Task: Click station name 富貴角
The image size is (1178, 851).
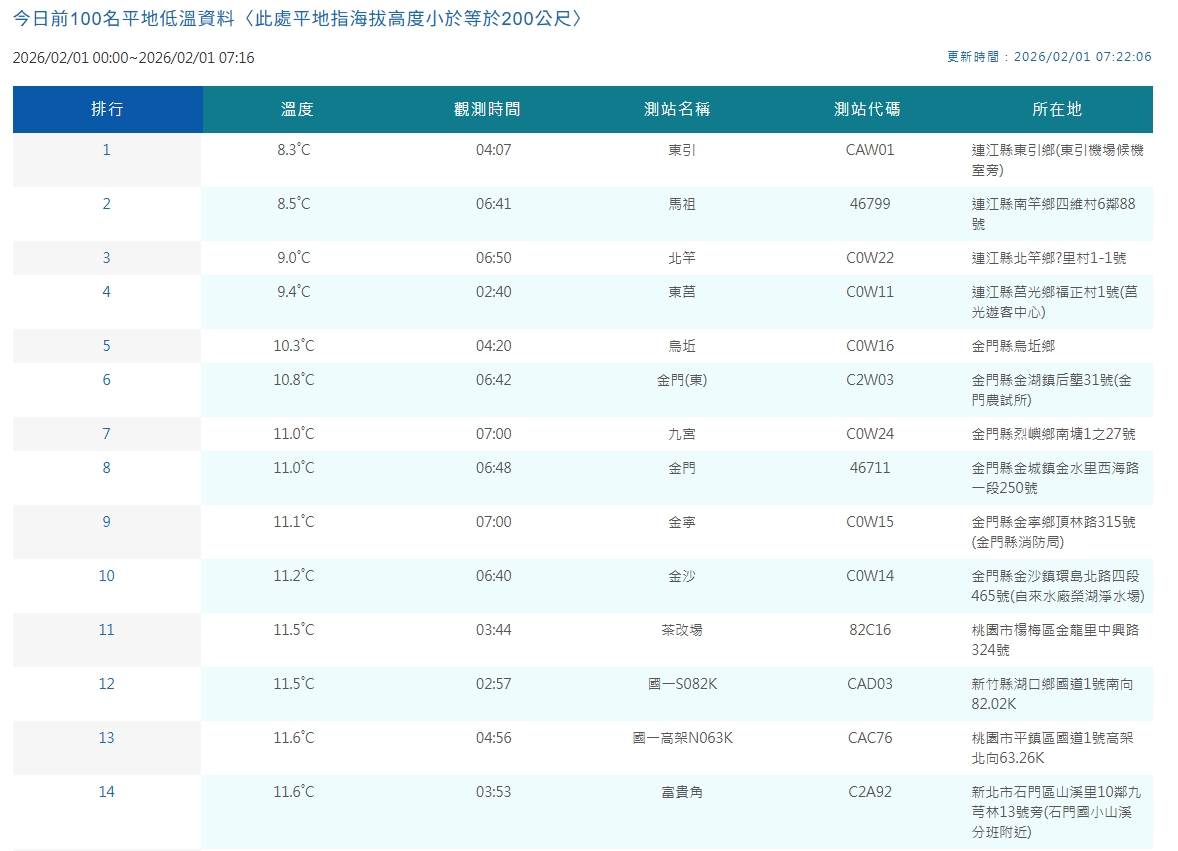Action: tap(682, 792)
